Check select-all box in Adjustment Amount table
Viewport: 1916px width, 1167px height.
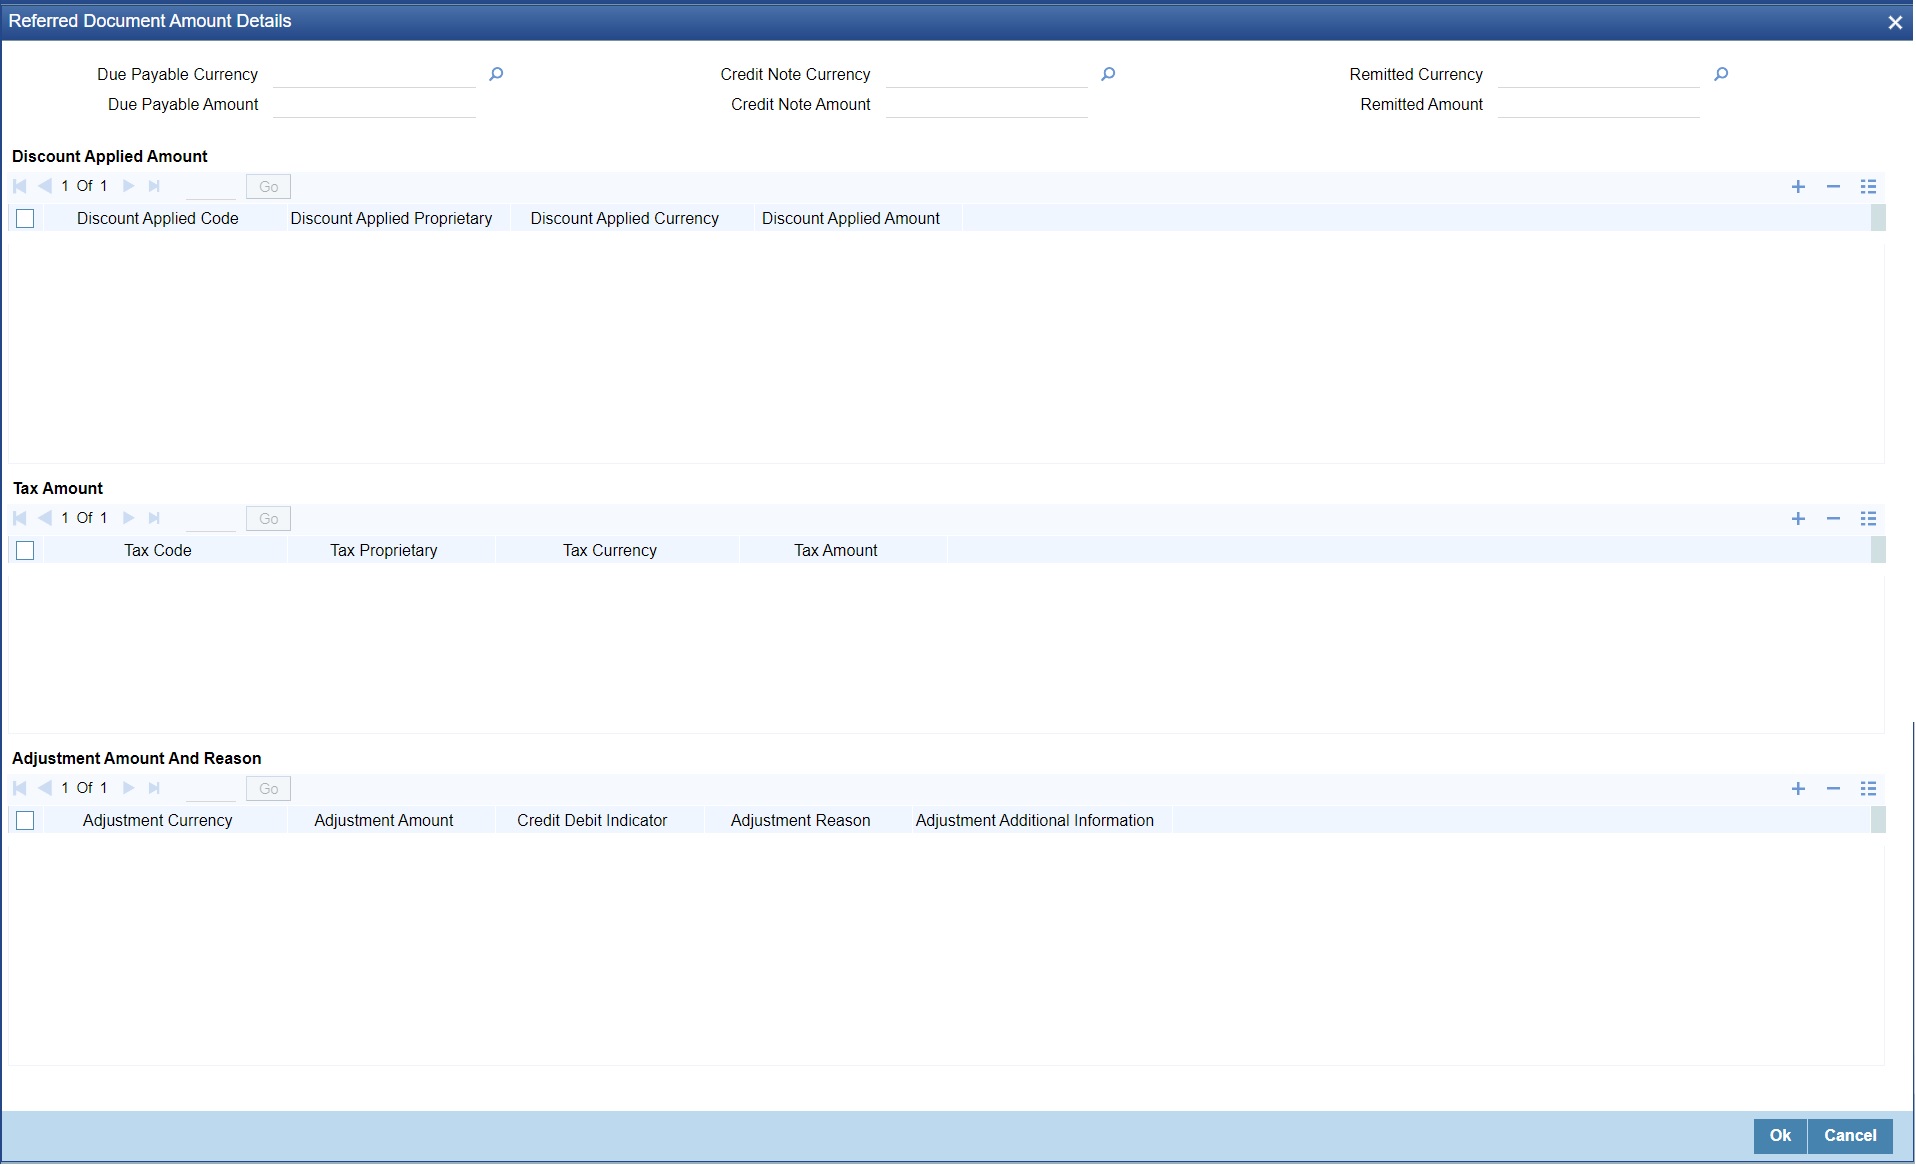click(25, 820)
